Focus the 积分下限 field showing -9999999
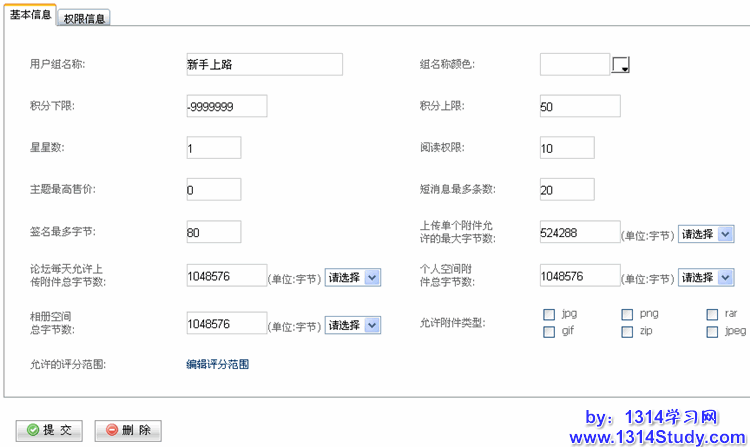This screenshot has height=447, width=750. [226, 106]
